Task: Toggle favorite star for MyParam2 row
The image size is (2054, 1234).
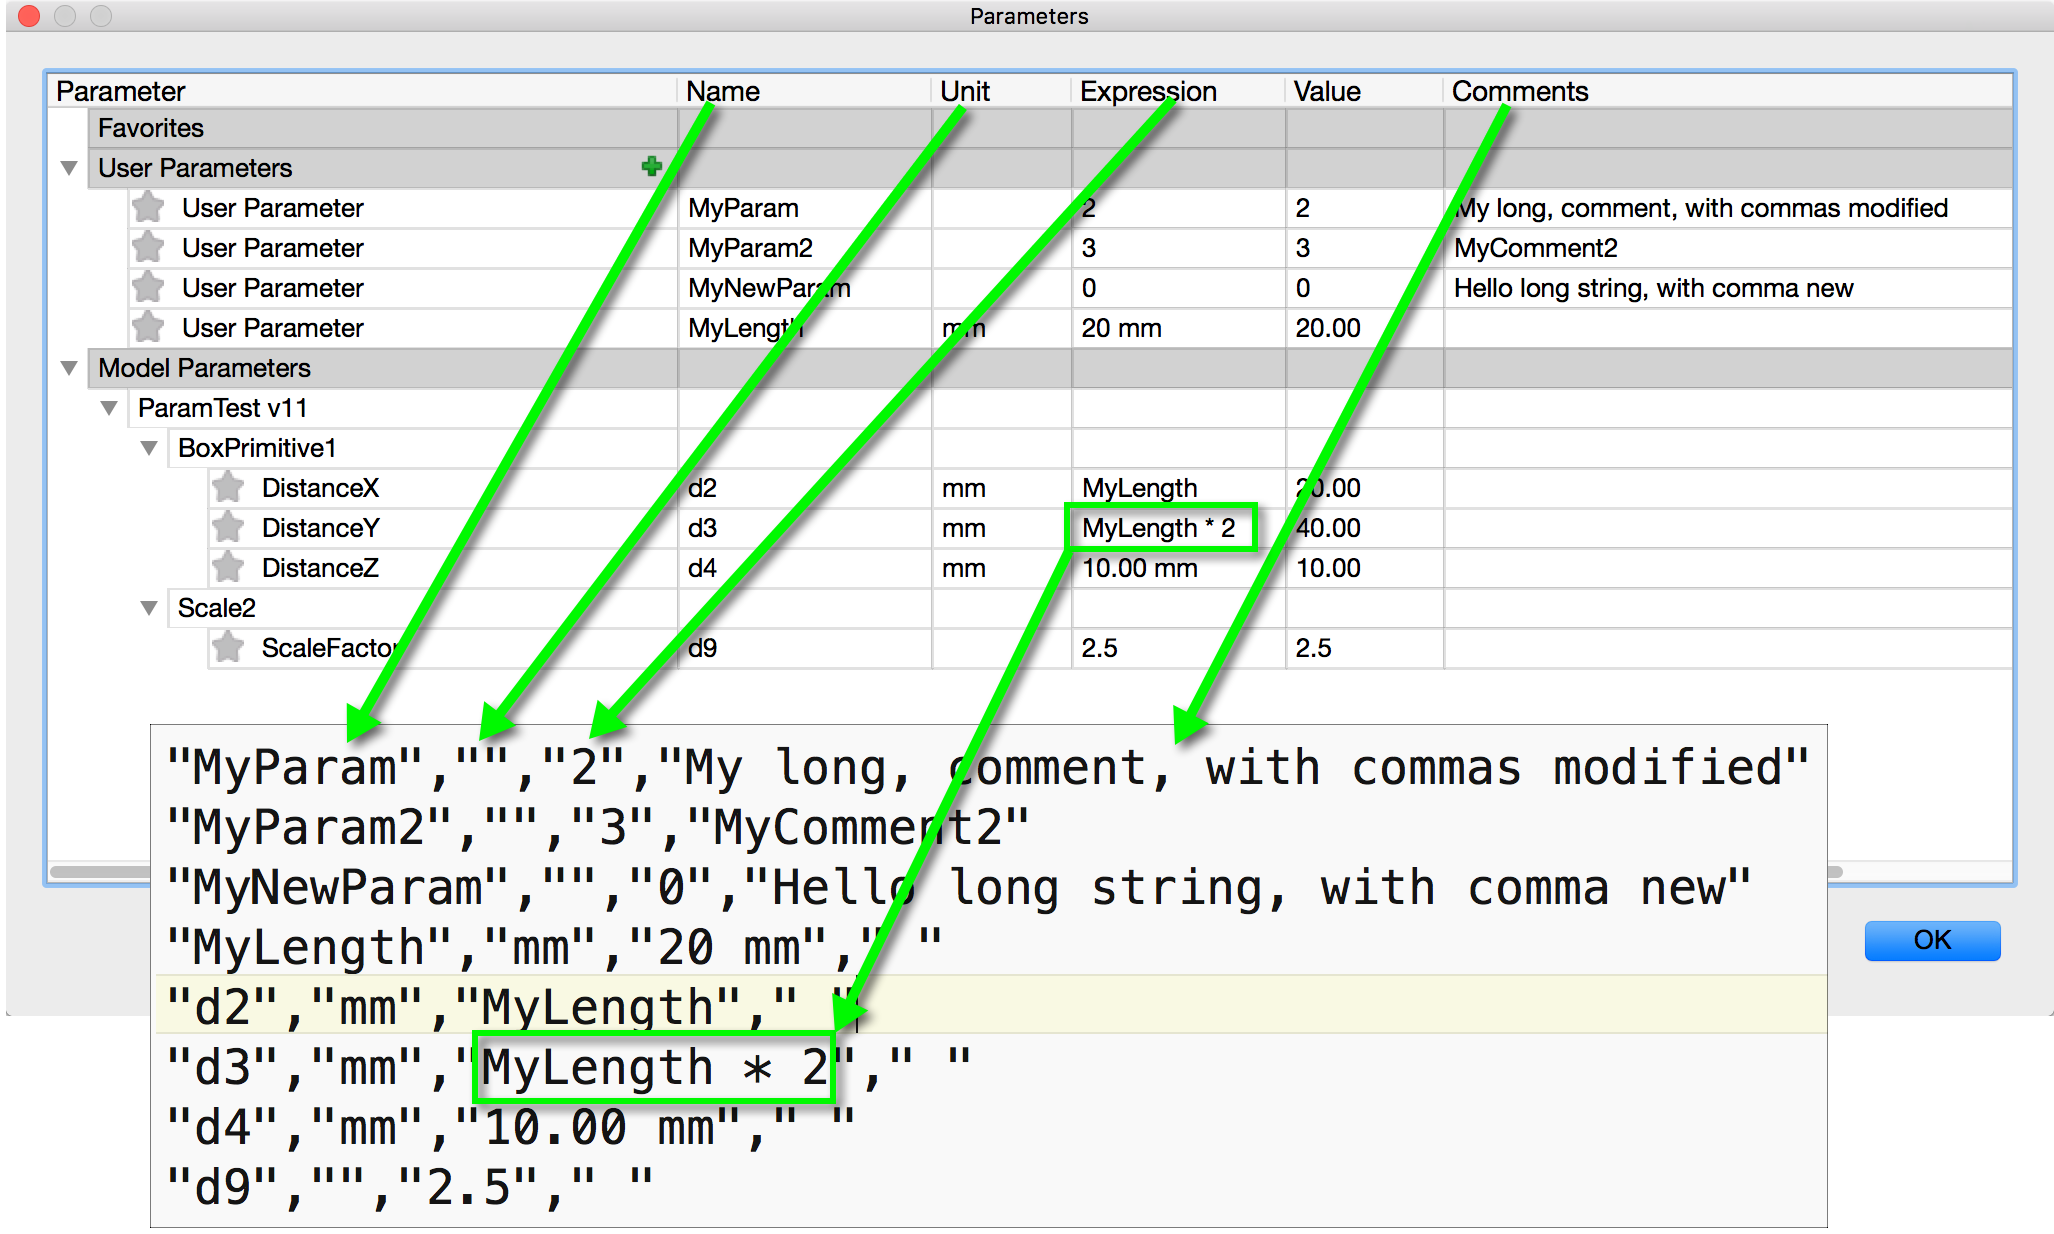Action: tap(148, 247)
